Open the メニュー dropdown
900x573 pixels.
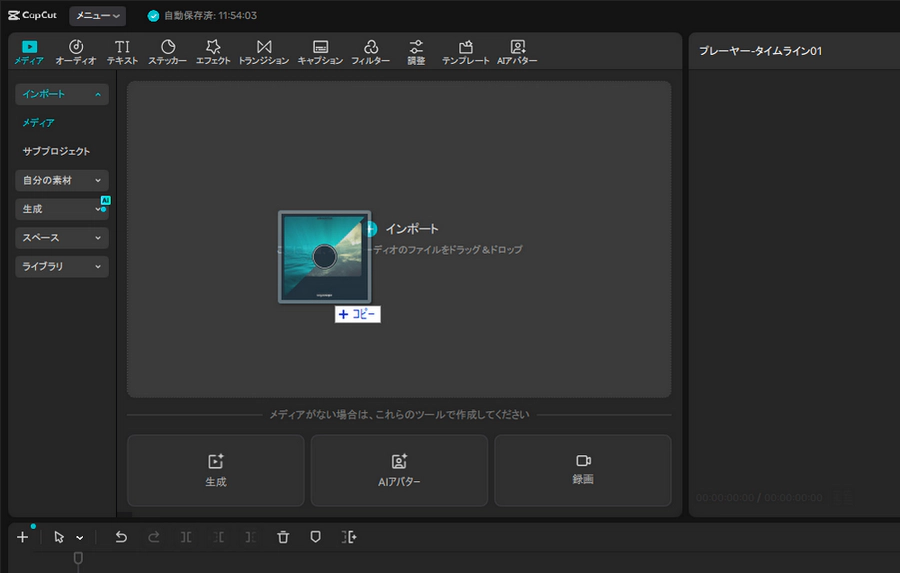[98, 16]
